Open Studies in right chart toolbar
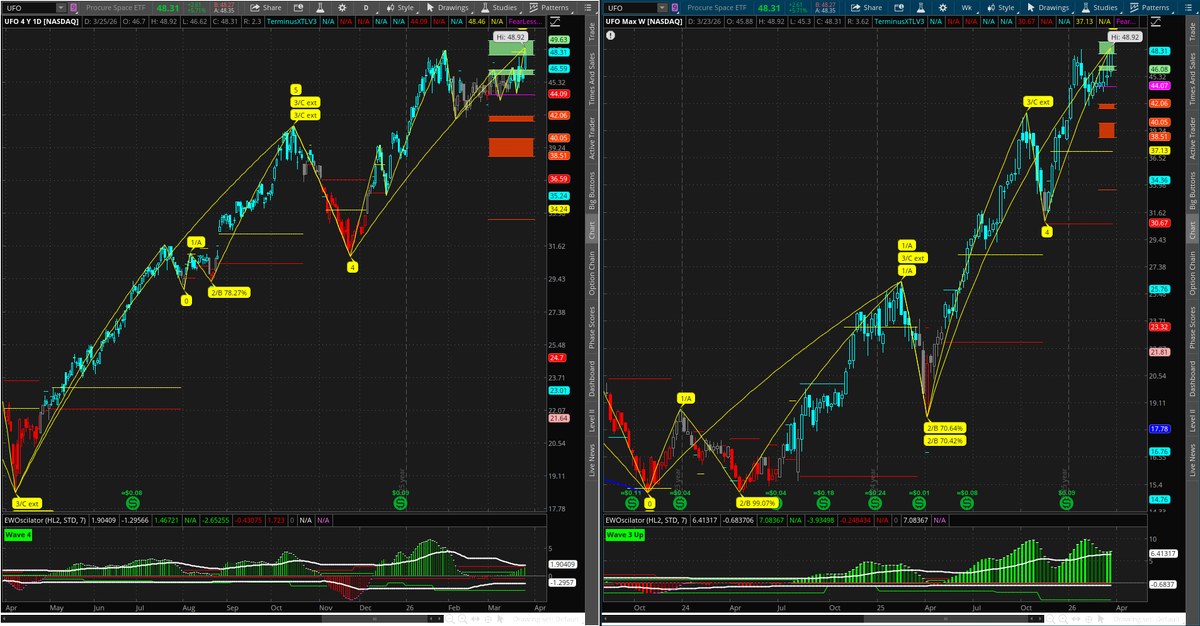The height and width of the screenshot is (626, 1200). point(1099,8)
